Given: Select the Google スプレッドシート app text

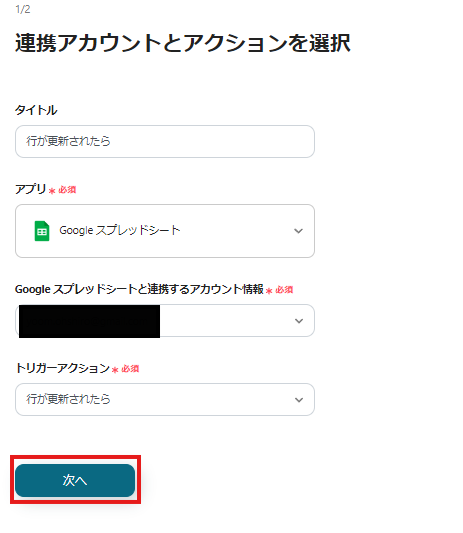Looking at the screenshot, I should 120,230.
